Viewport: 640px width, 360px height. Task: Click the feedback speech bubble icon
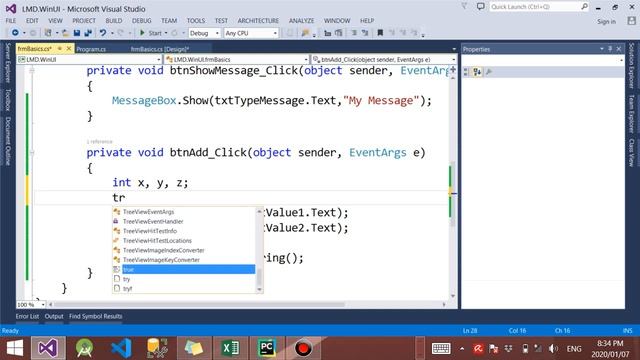[481, 7]
